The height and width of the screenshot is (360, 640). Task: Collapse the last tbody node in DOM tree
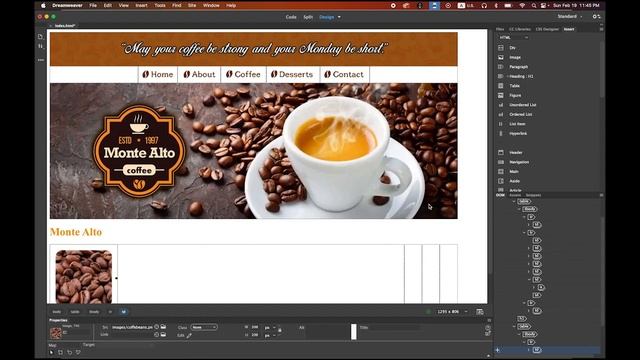(520, 334)
